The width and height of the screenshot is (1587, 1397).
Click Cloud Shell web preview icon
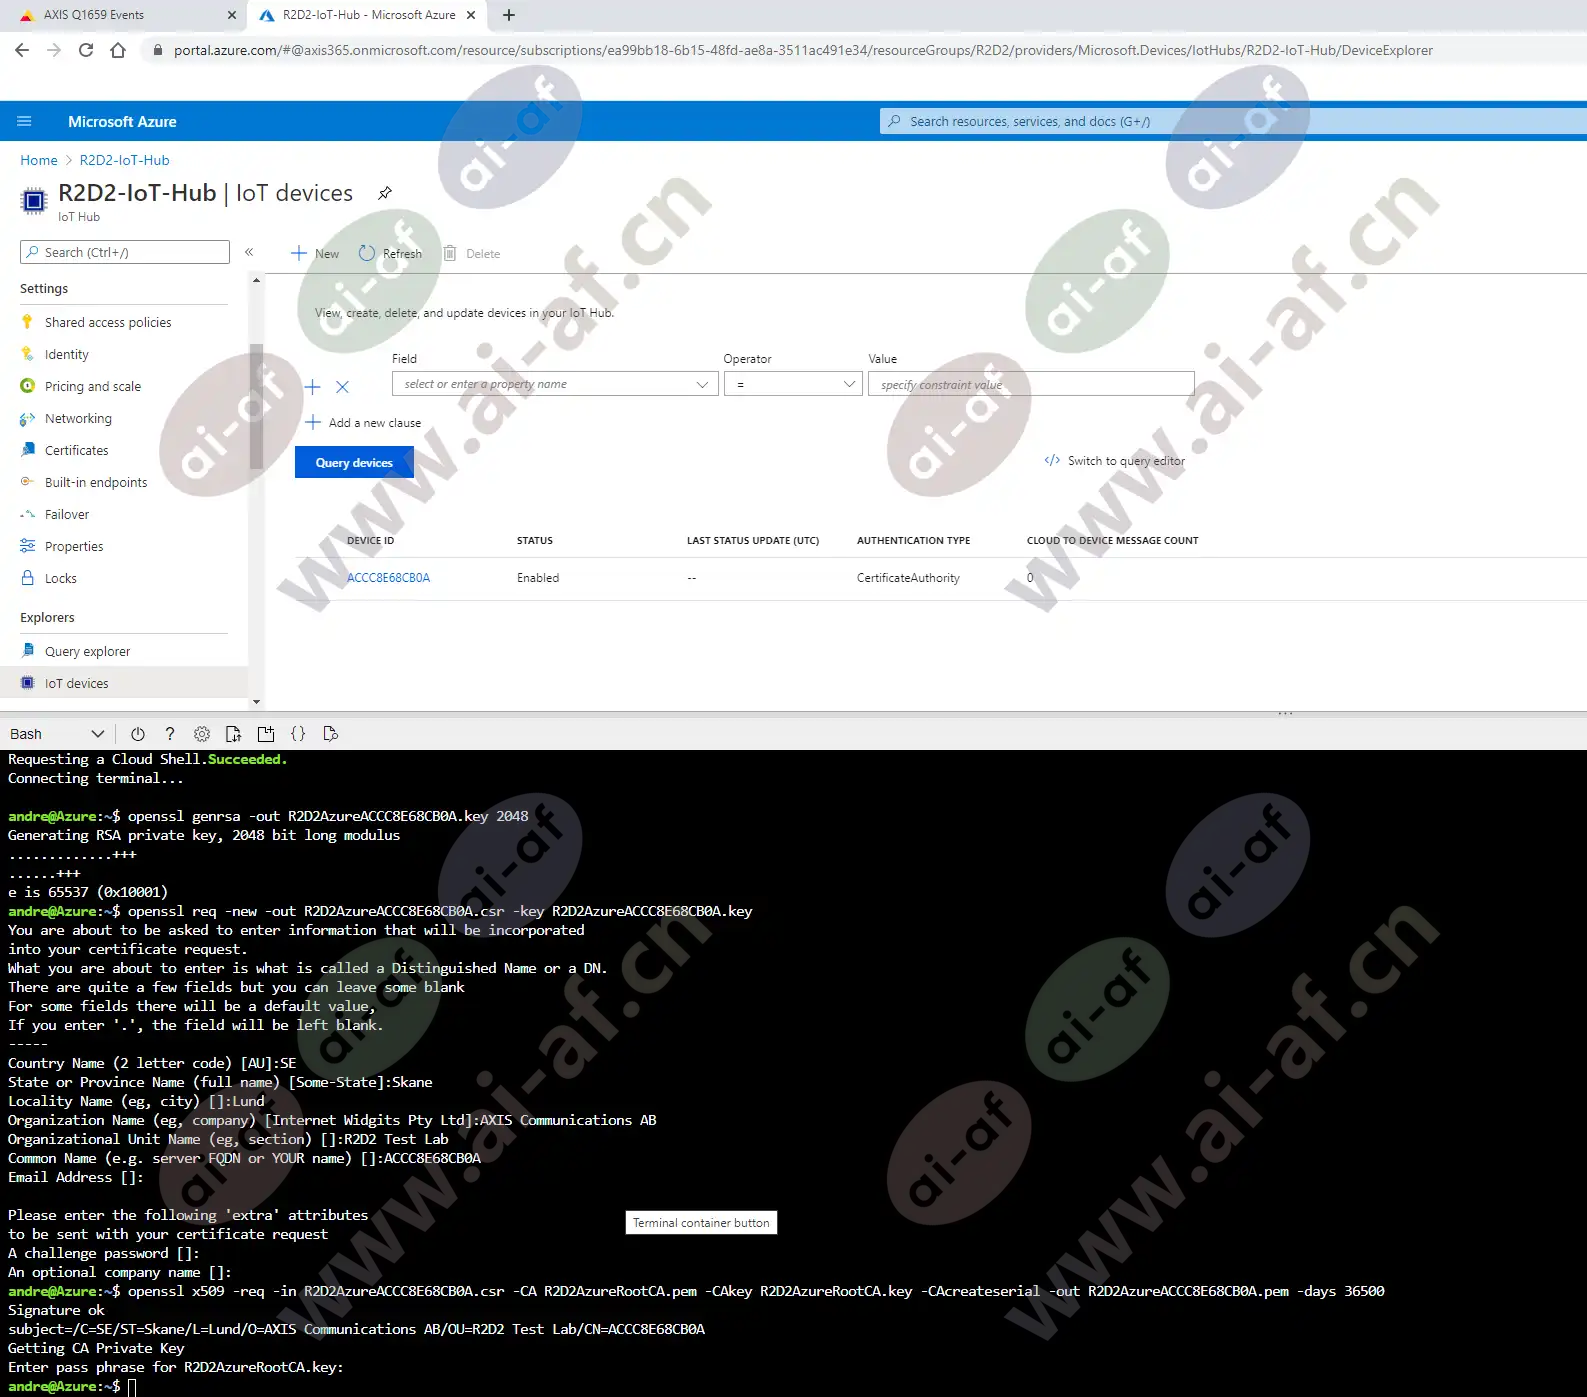coord(331,734)
